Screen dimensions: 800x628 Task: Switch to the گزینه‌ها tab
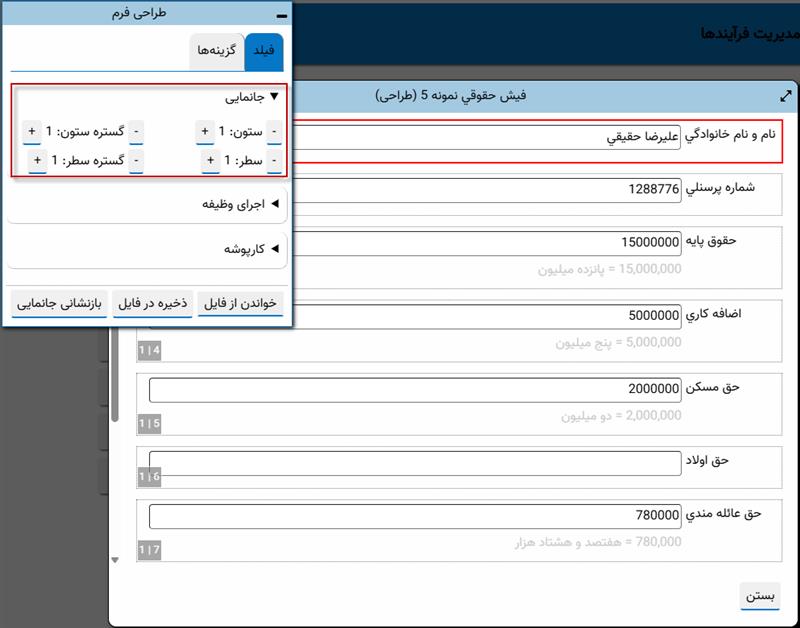click(x=217, y=51)
